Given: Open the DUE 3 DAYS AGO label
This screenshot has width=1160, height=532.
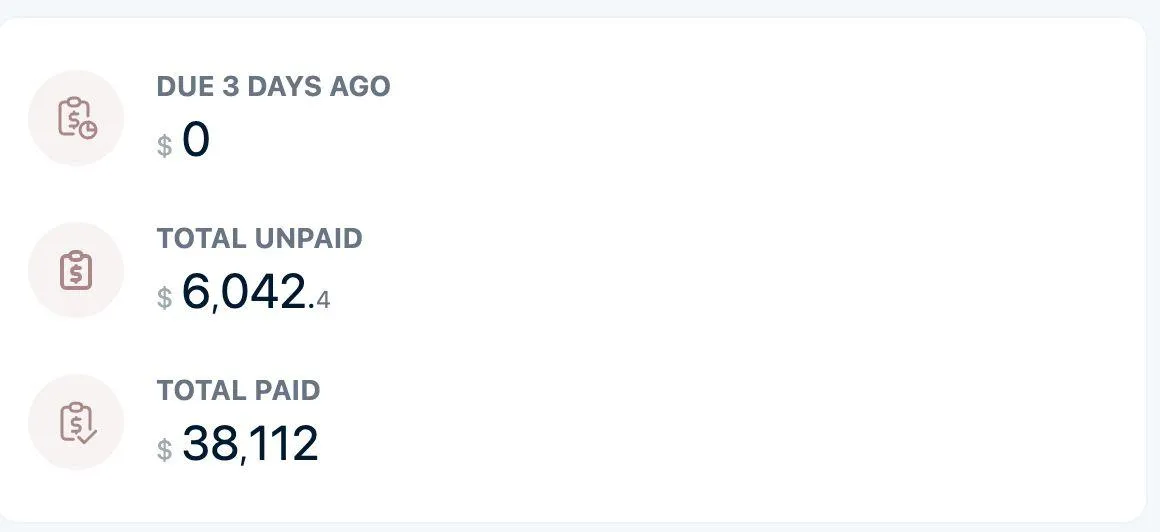Looking at the screenshot, I should tap(273, 87).
